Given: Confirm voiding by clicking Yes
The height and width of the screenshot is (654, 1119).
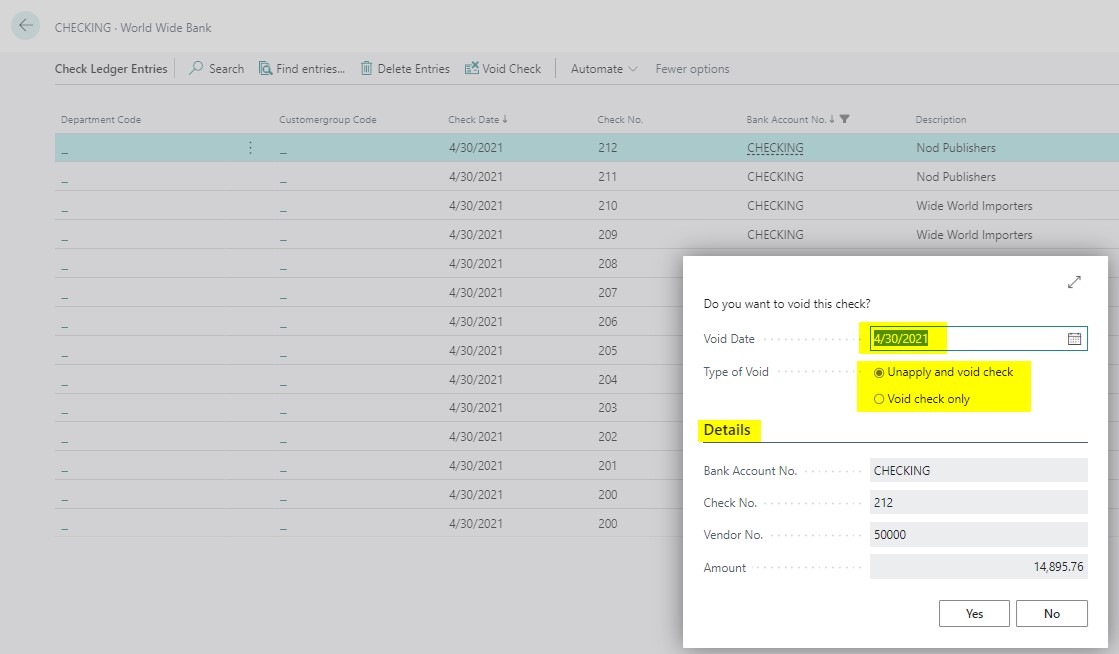Looking at the screenshot, I should (x=973, y=613).
